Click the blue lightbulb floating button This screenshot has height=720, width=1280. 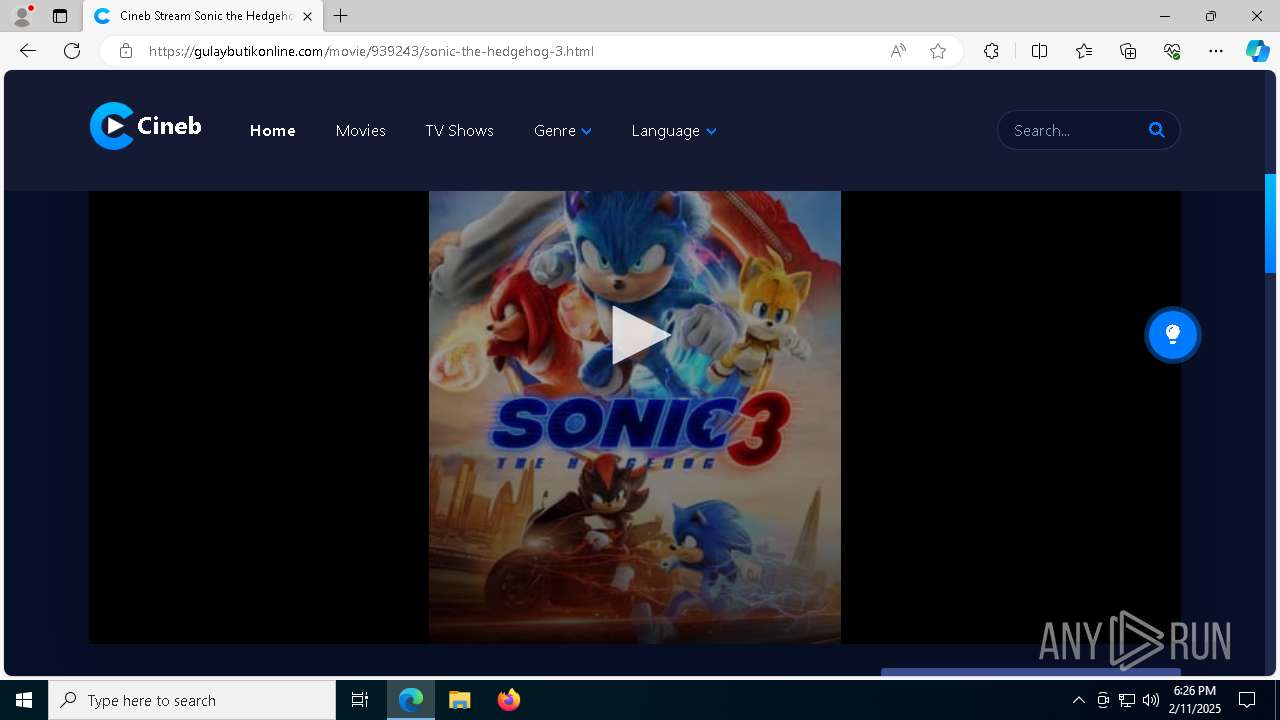[1172, 334]
